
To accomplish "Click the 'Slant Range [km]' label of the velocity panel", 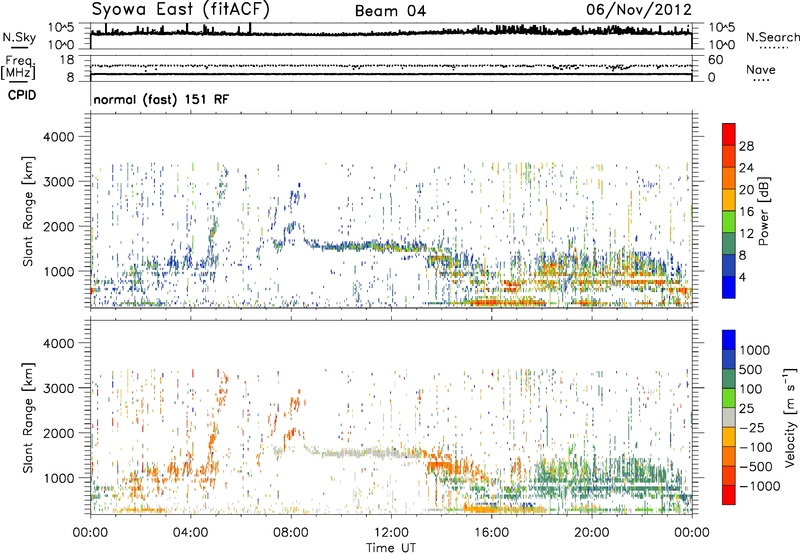I will coord(27,418).
